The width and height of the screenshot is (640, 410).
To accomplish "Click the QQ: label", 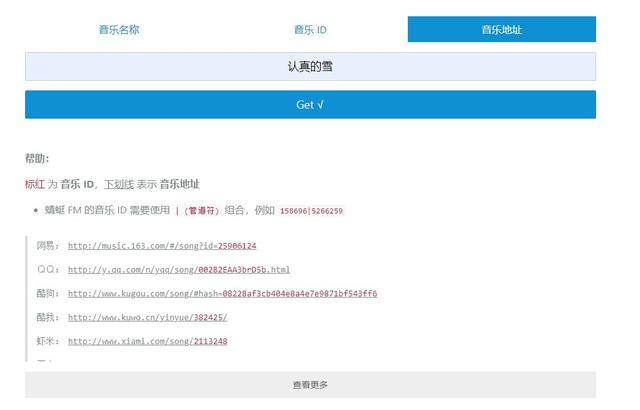I will coord(48,269).
